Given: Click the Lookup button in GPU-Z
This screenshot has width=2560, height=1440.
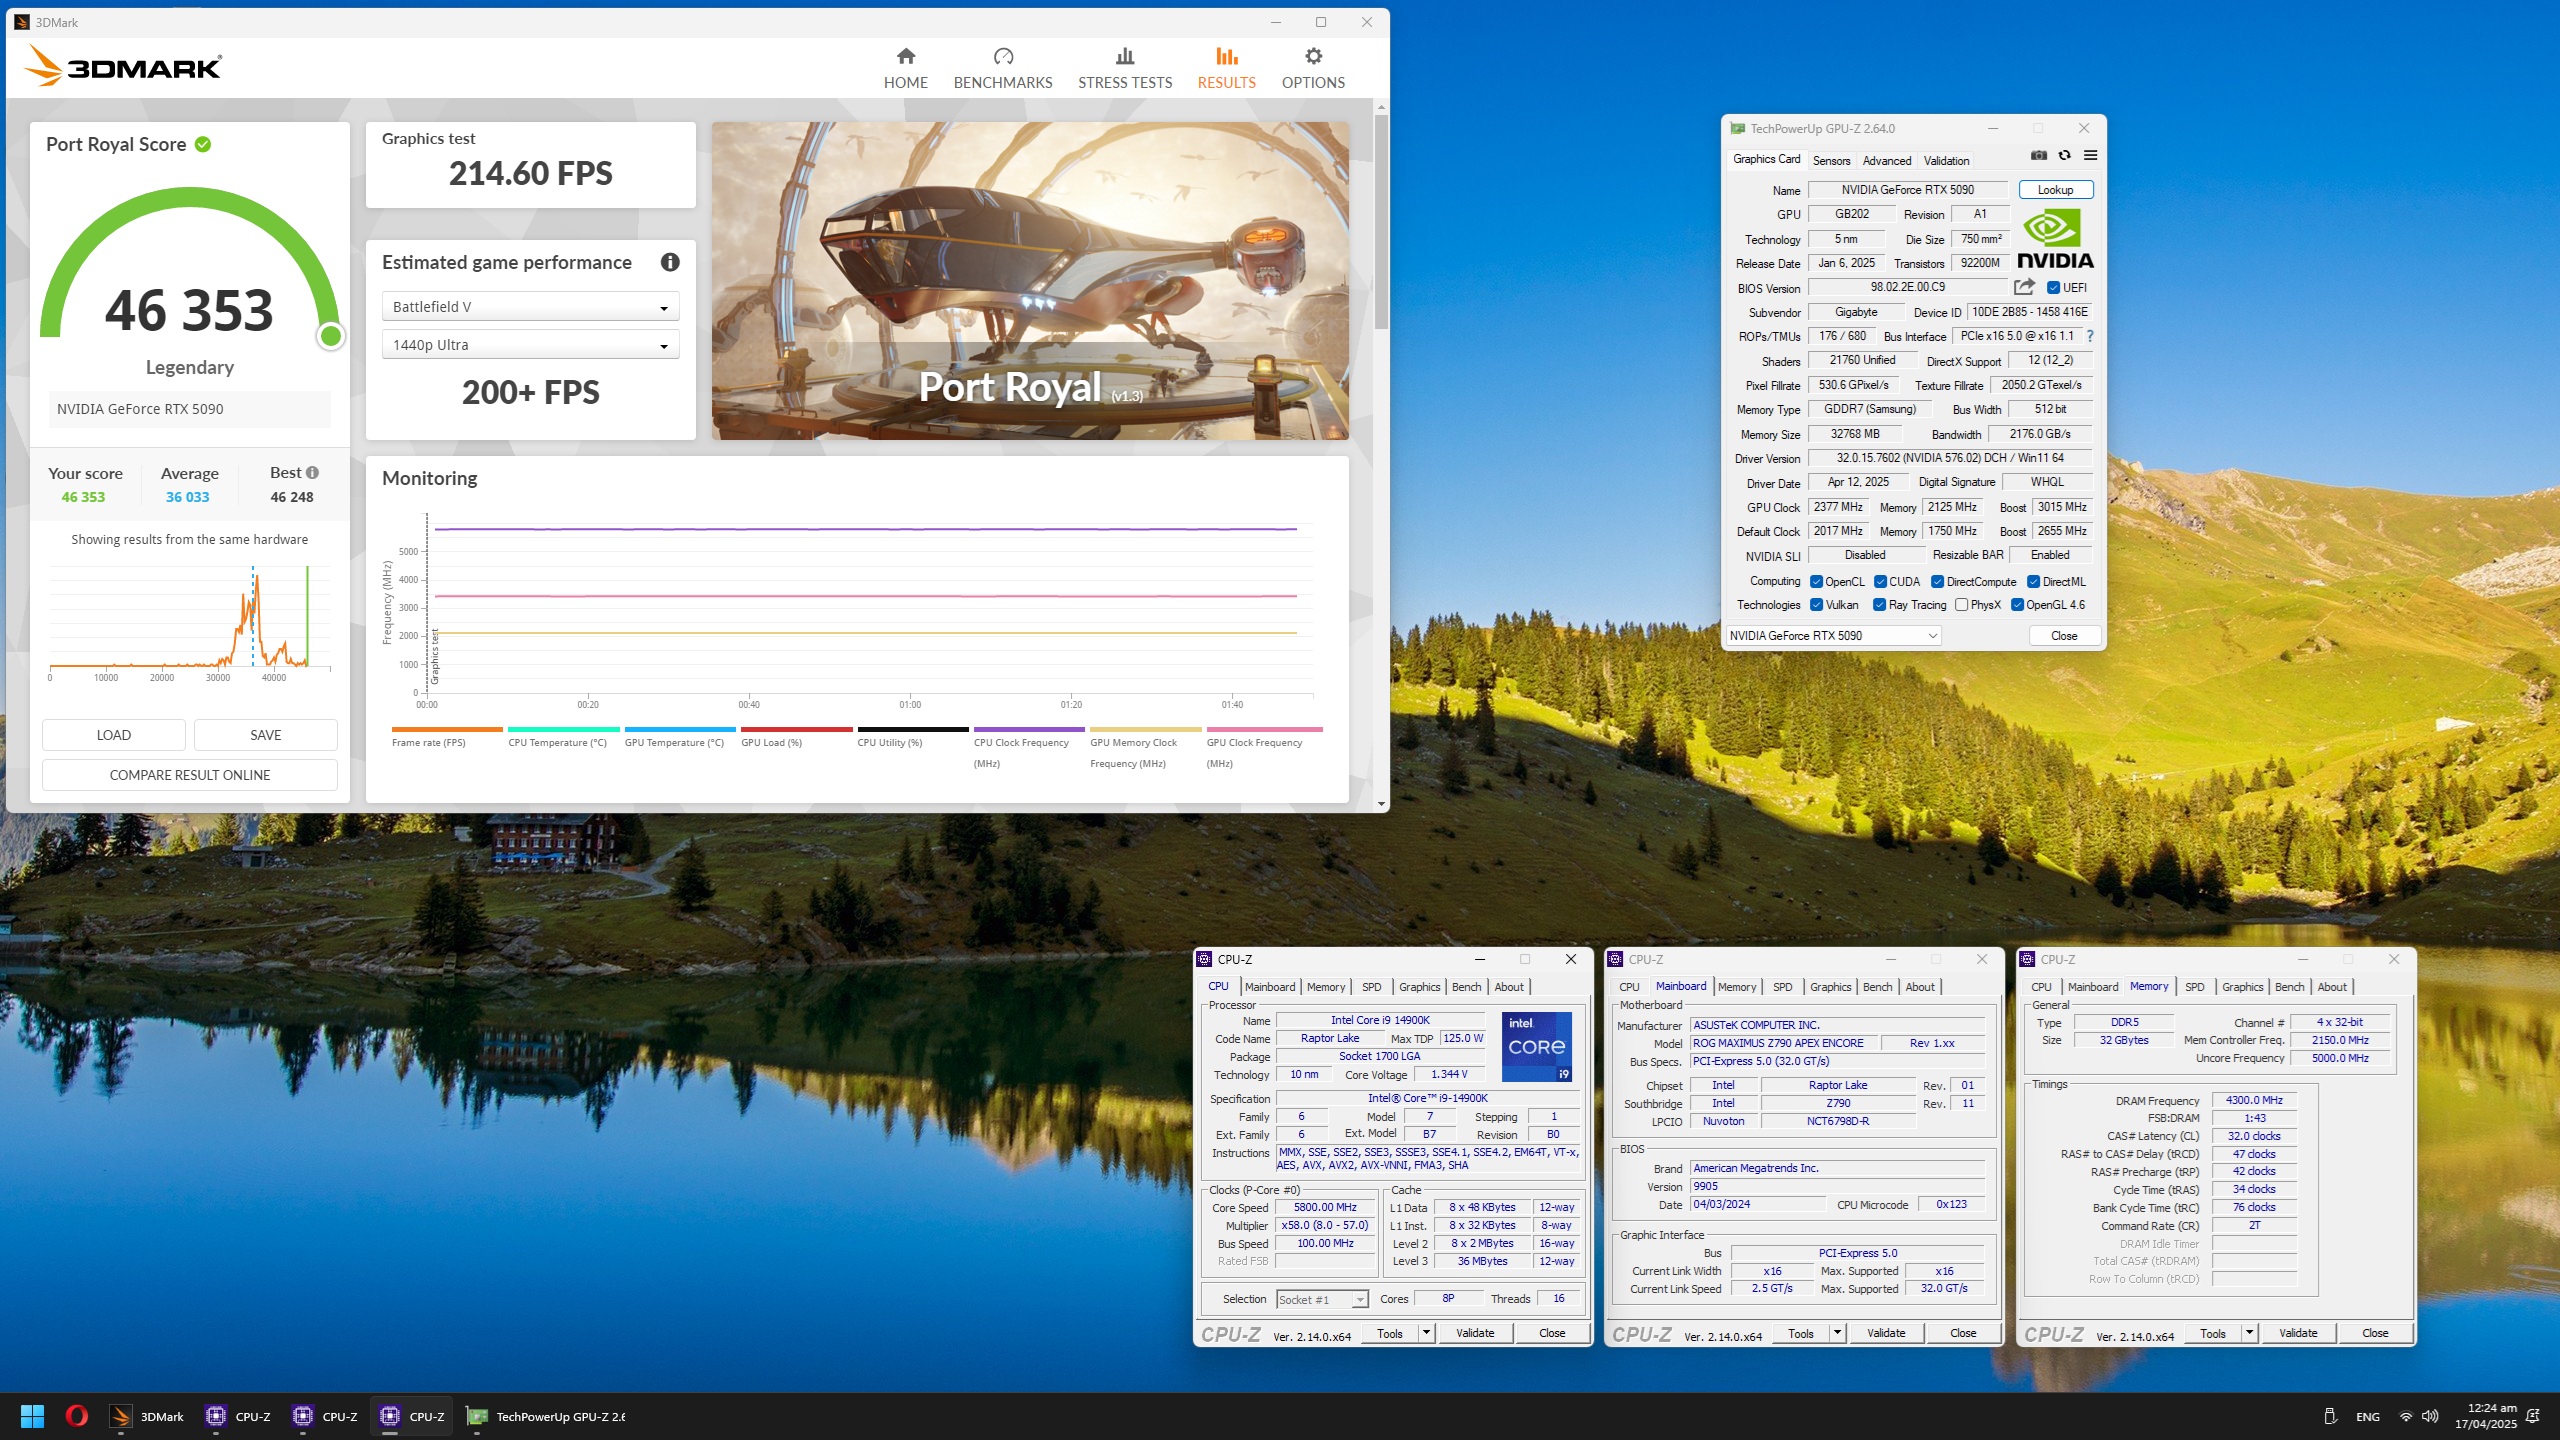Looking at the screenshot, I should click(2055, 190).
